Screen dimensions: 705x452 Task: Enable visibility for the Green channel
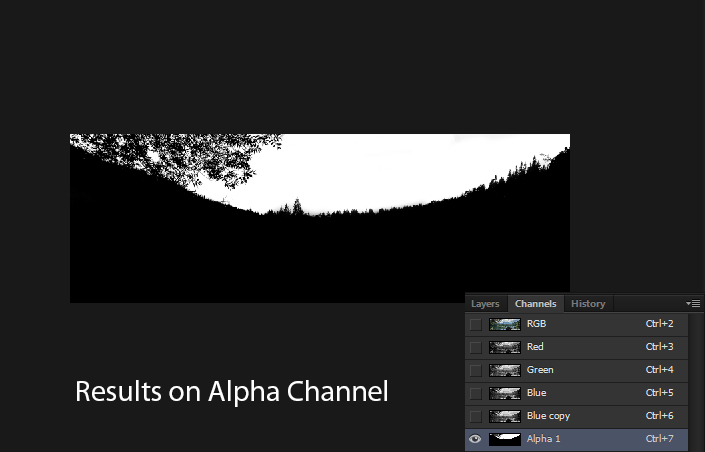475,370
